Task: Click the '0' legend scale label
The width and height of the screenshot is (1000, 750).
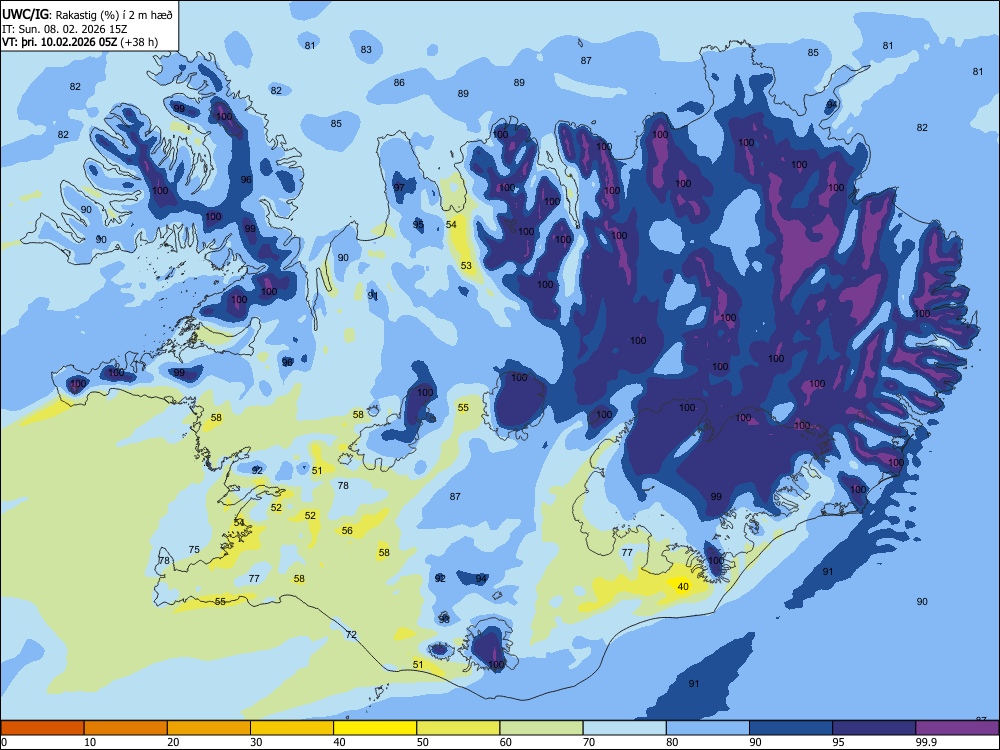Action: click(x=4, y=742)
